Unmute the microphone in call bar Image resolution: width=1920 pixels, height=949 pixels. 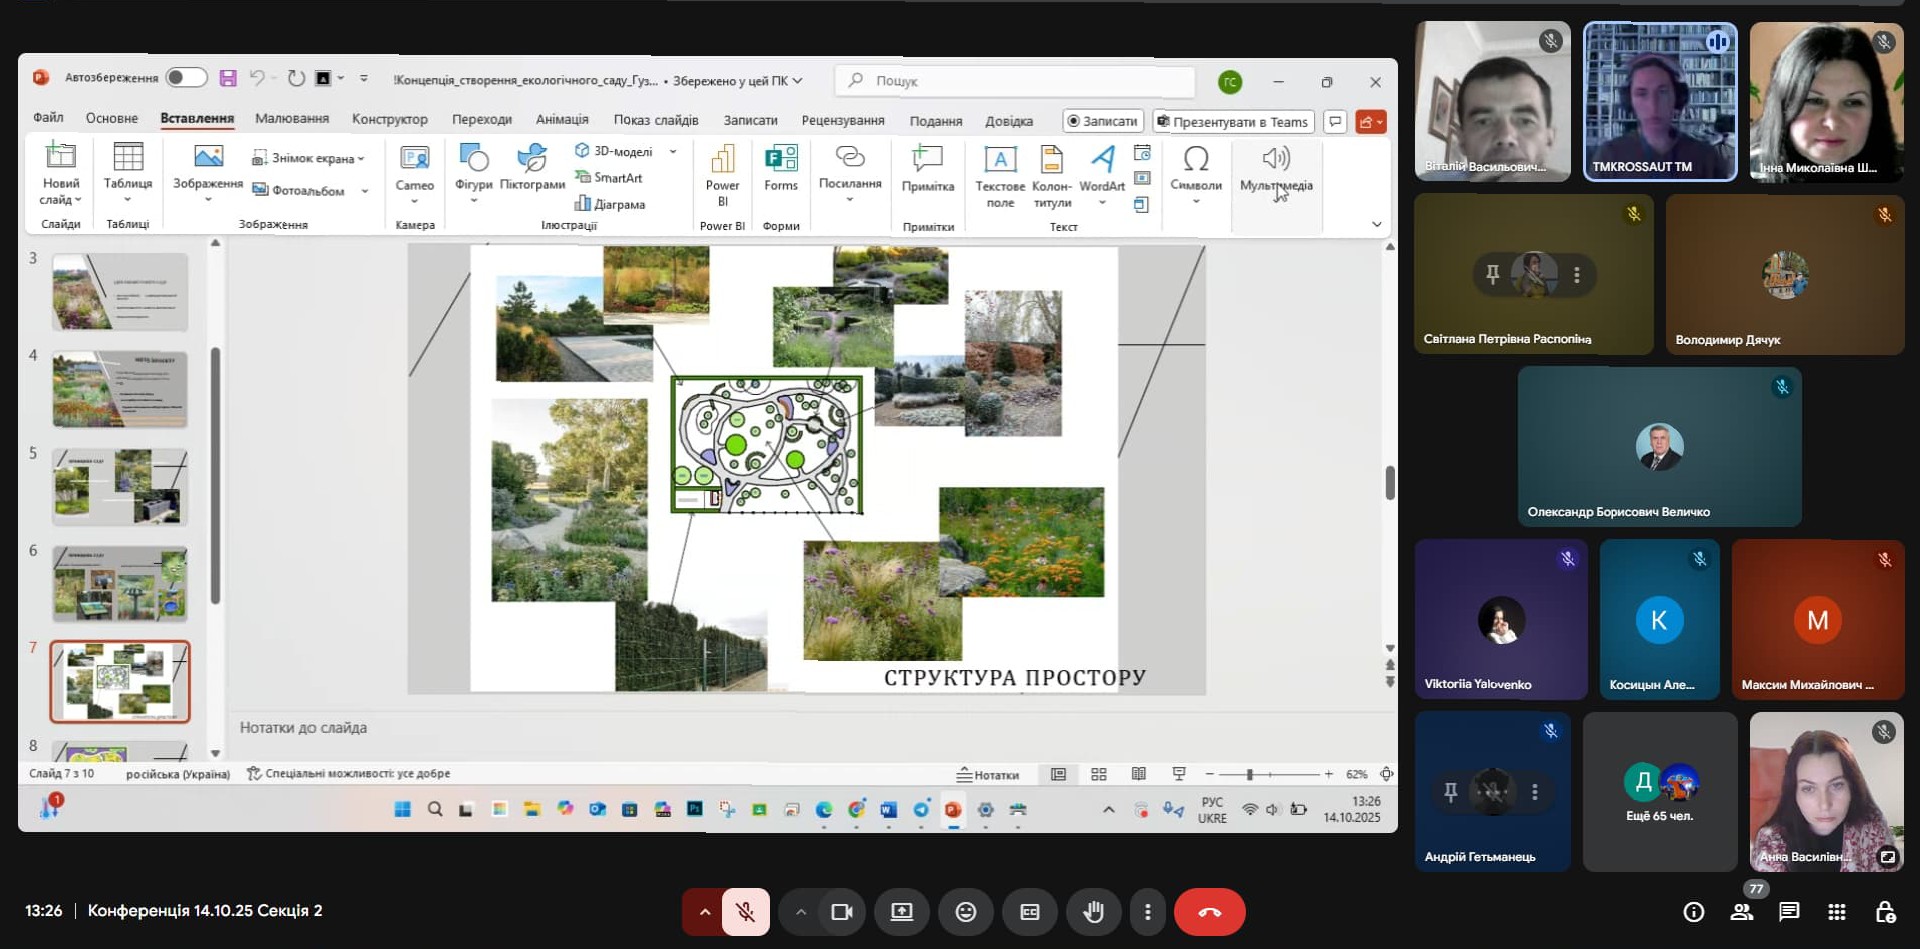click(745, 912)
